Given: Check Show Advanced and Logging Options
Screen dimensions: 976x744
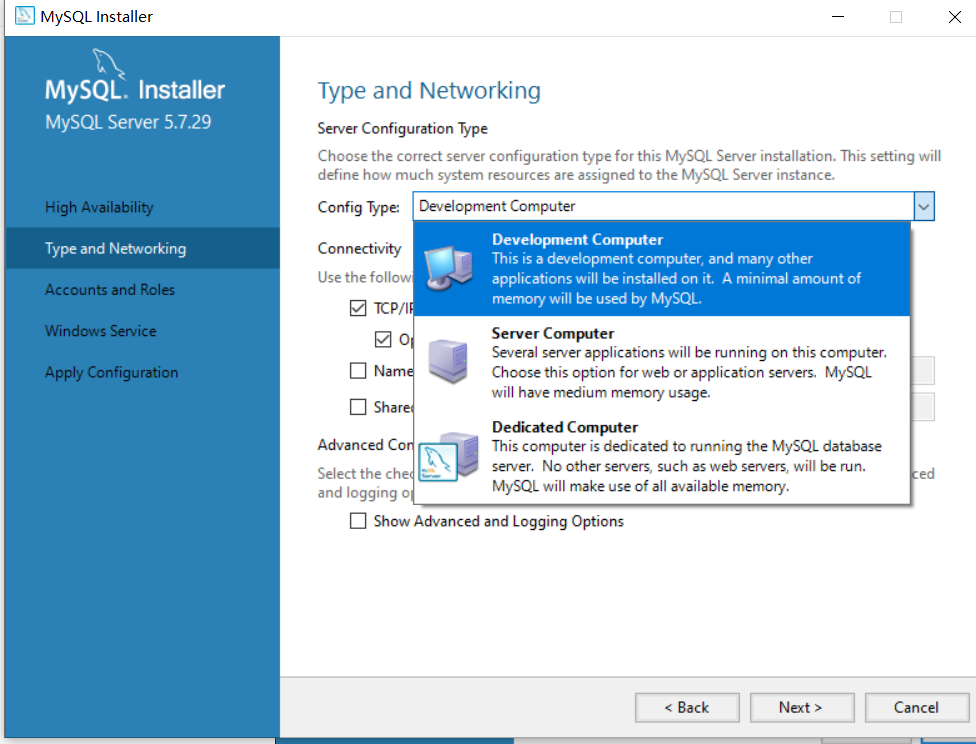Looking at the screenshot, I should click(358, 520).
